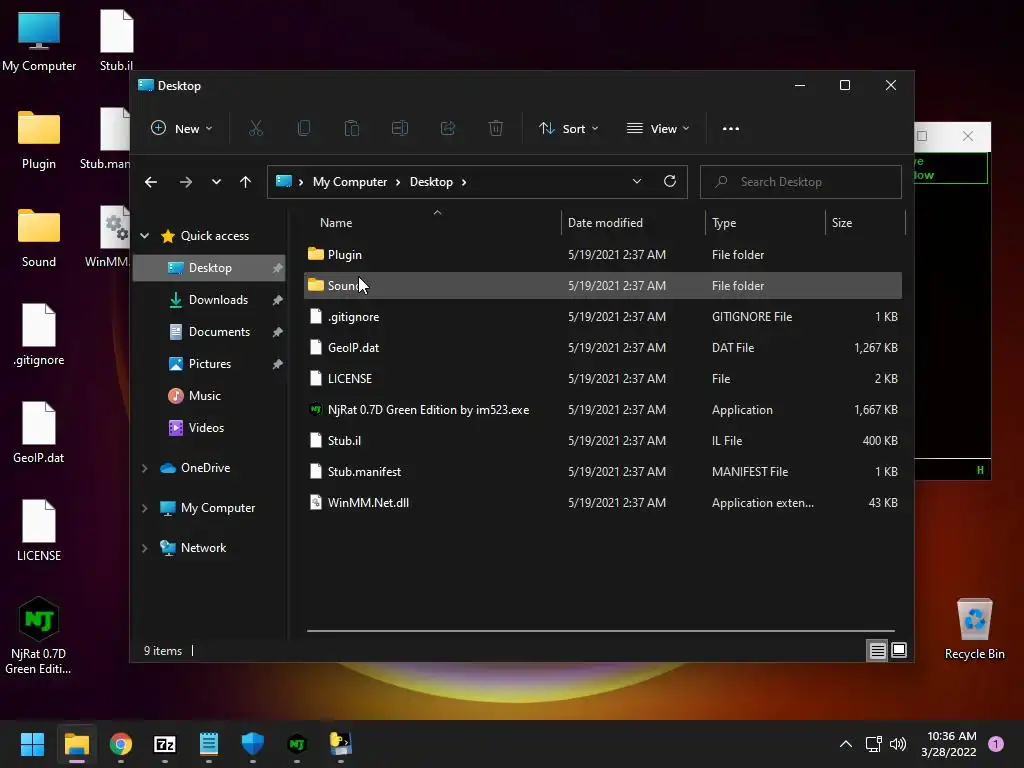Open the Sort dropdown menu
The height and width of the screenshot is (768, 1024).
(x=568, y=129)
